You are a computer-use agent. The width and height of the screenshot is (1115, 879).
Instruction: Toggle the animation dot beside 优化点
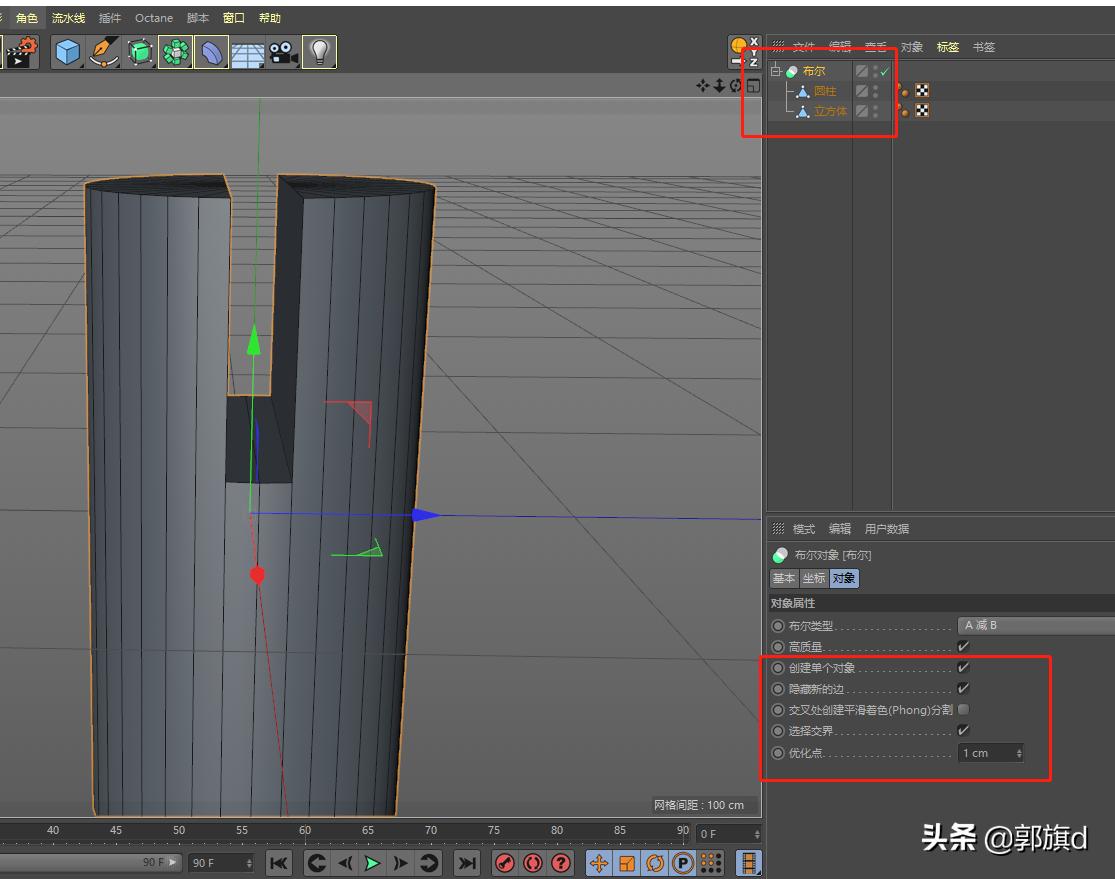pyautogui.click(x=778, y=752)
